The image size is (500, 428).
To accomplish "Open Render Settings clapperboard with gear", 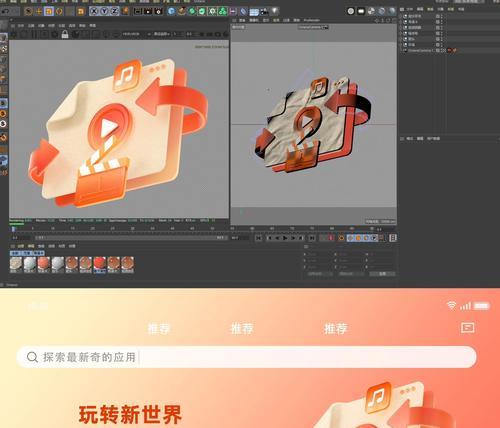I will click(x=159, y=11).
